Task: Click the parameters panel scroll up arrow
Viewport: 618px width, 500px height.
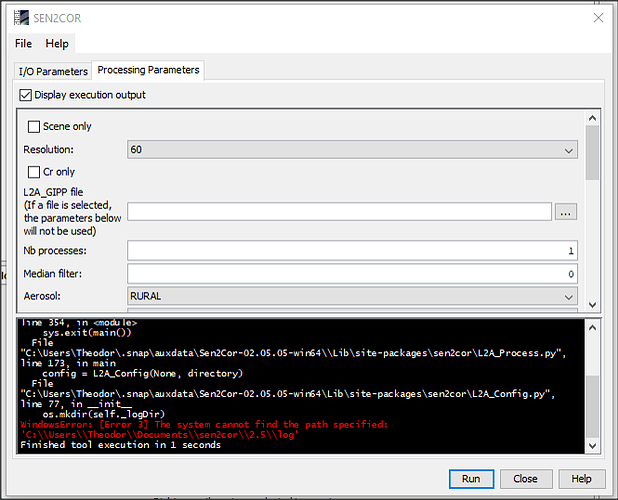Action: [x=592, y=118]
